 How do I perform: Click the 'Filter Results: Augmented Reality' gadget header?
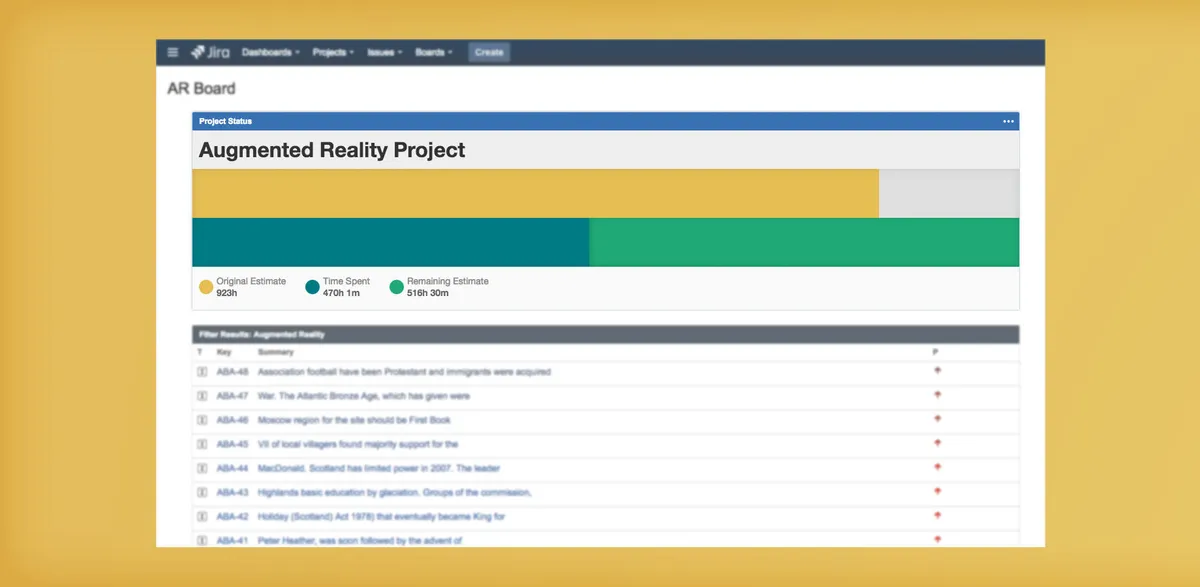[606, 335]
